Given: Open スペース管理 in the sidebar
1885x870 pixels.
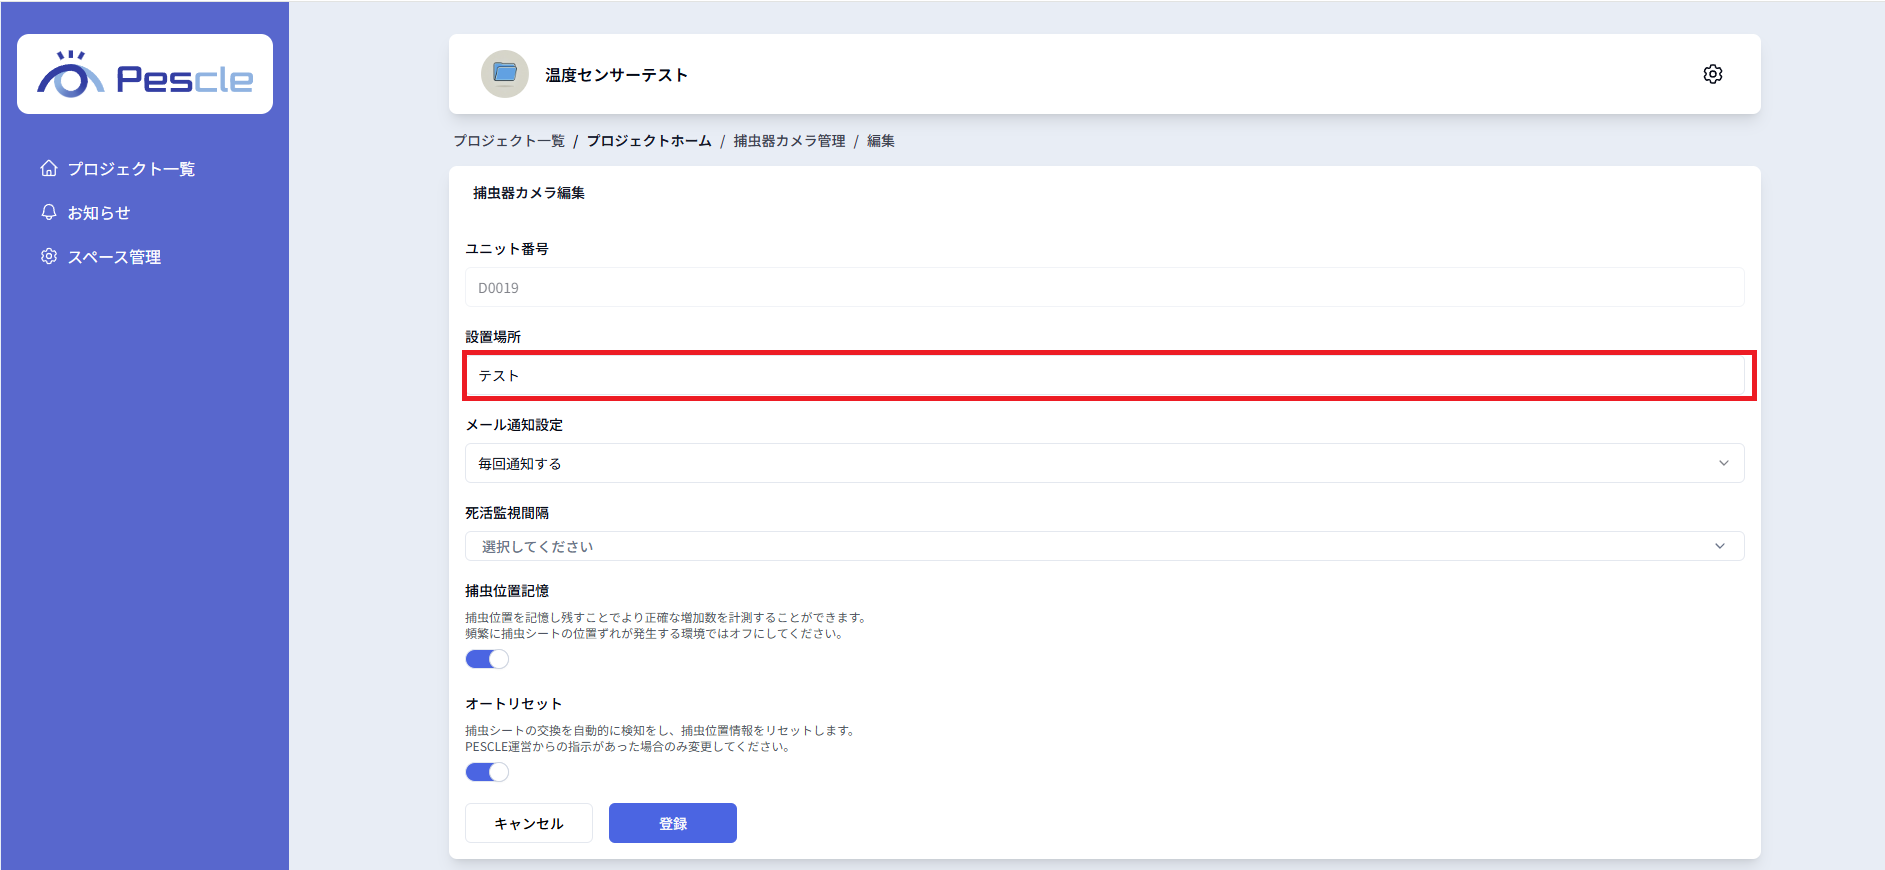Looking at the screenshot, I should pos(114,257).
